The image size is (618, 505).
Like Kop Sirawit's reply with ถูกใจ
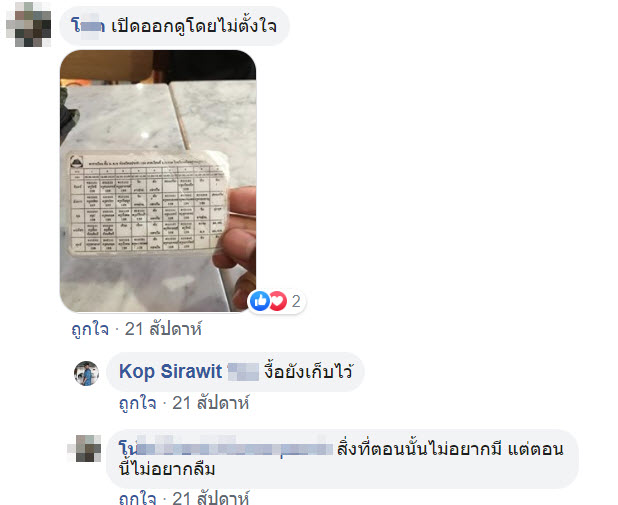pyautogui.click(x=138, y=403)
